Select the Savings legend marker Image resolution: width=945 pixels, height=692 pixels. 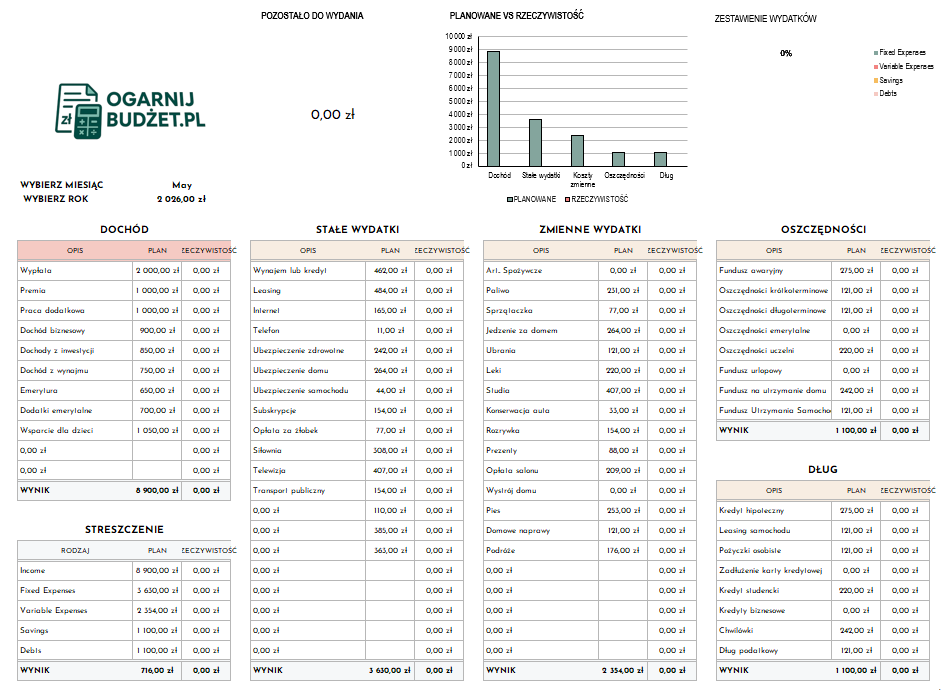coord(874,80)
